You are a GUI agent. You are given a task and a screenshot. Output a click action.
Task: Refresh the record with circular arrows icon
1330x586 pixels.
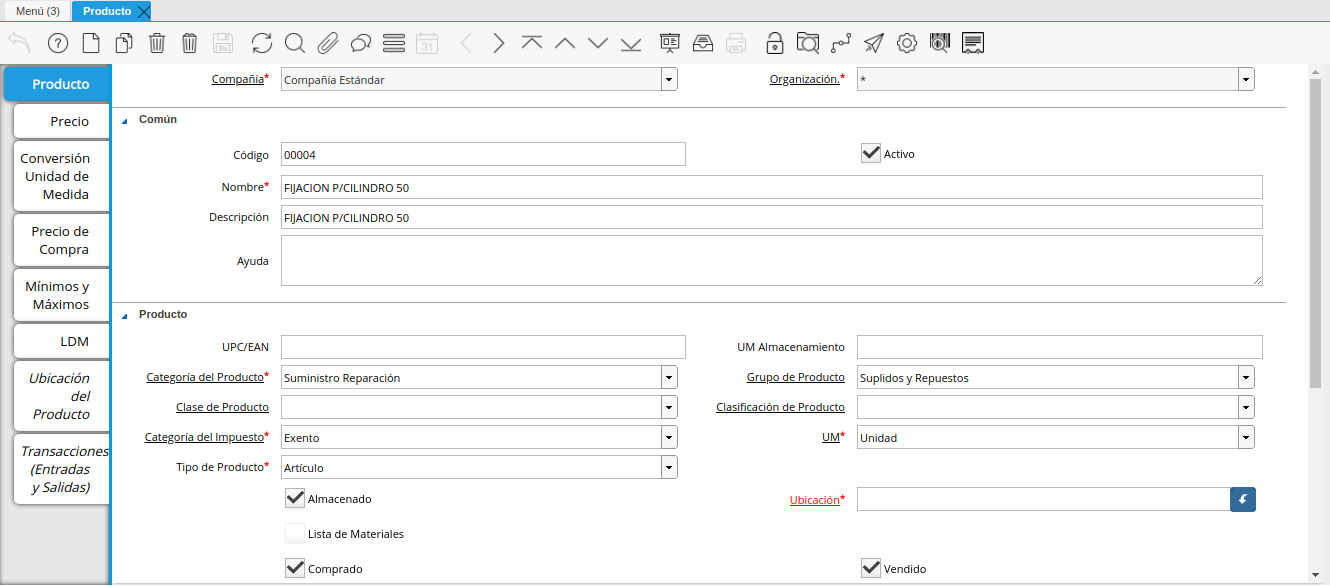[x=262, y=43]
